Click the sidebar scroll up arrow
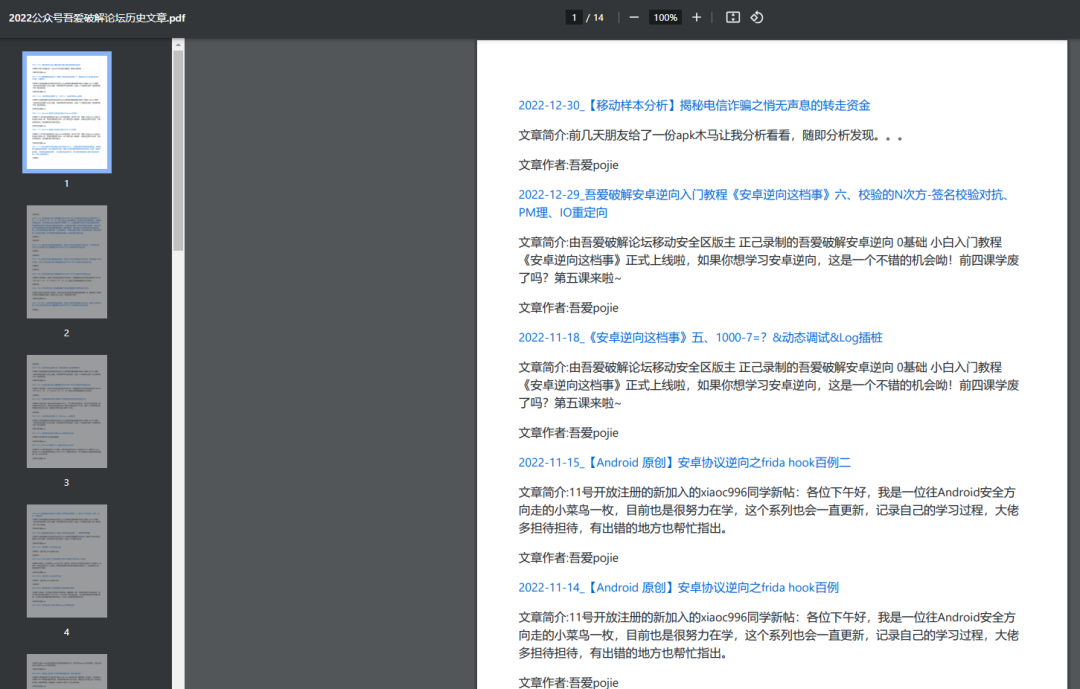 (x=178, y=45)
